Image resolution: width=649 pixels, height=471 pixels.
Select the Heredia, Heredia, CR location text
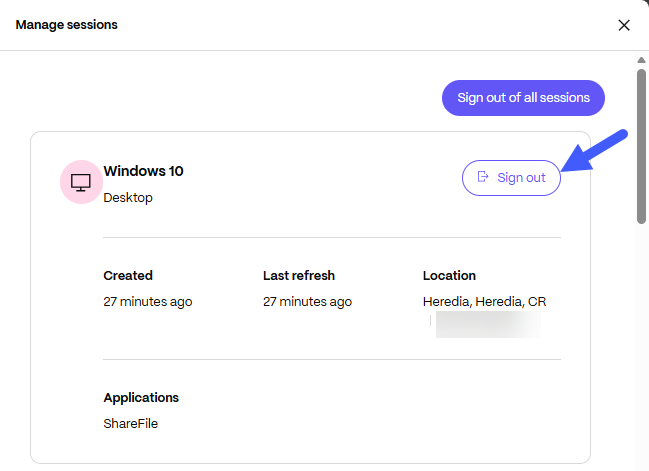(484, 301)
